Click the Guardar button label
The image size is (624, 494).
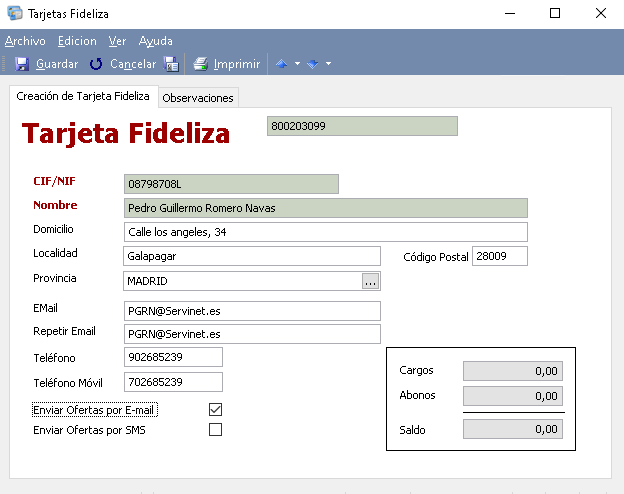(57, 64)
